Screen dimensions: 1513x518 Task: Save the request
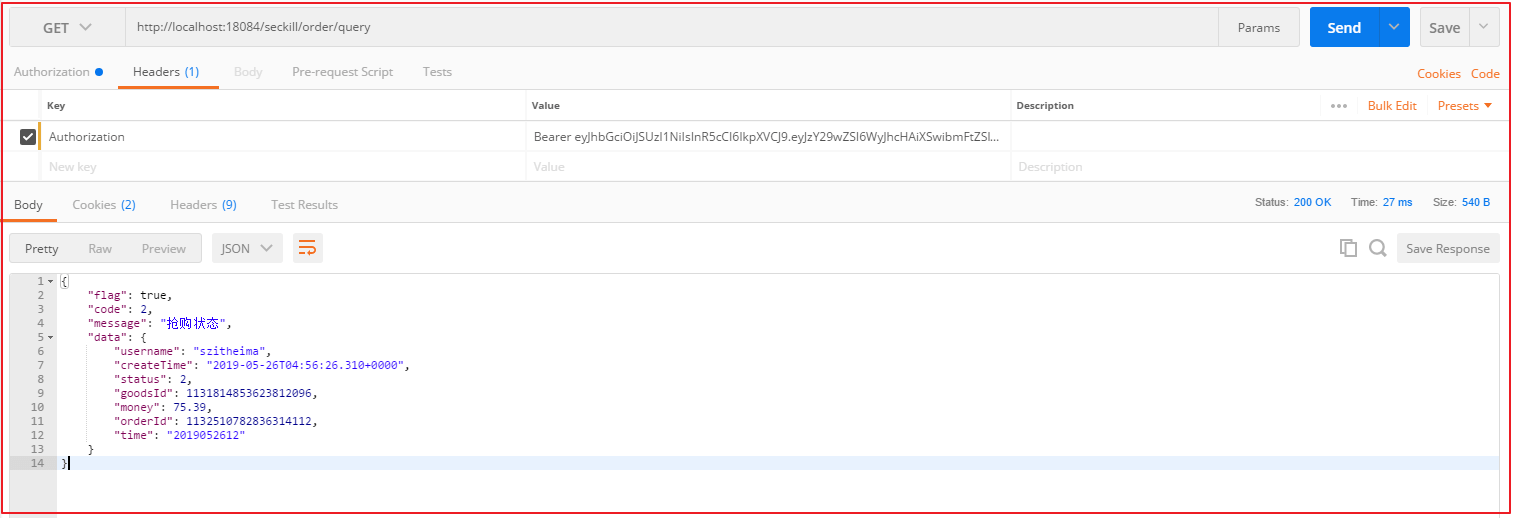1444,28
